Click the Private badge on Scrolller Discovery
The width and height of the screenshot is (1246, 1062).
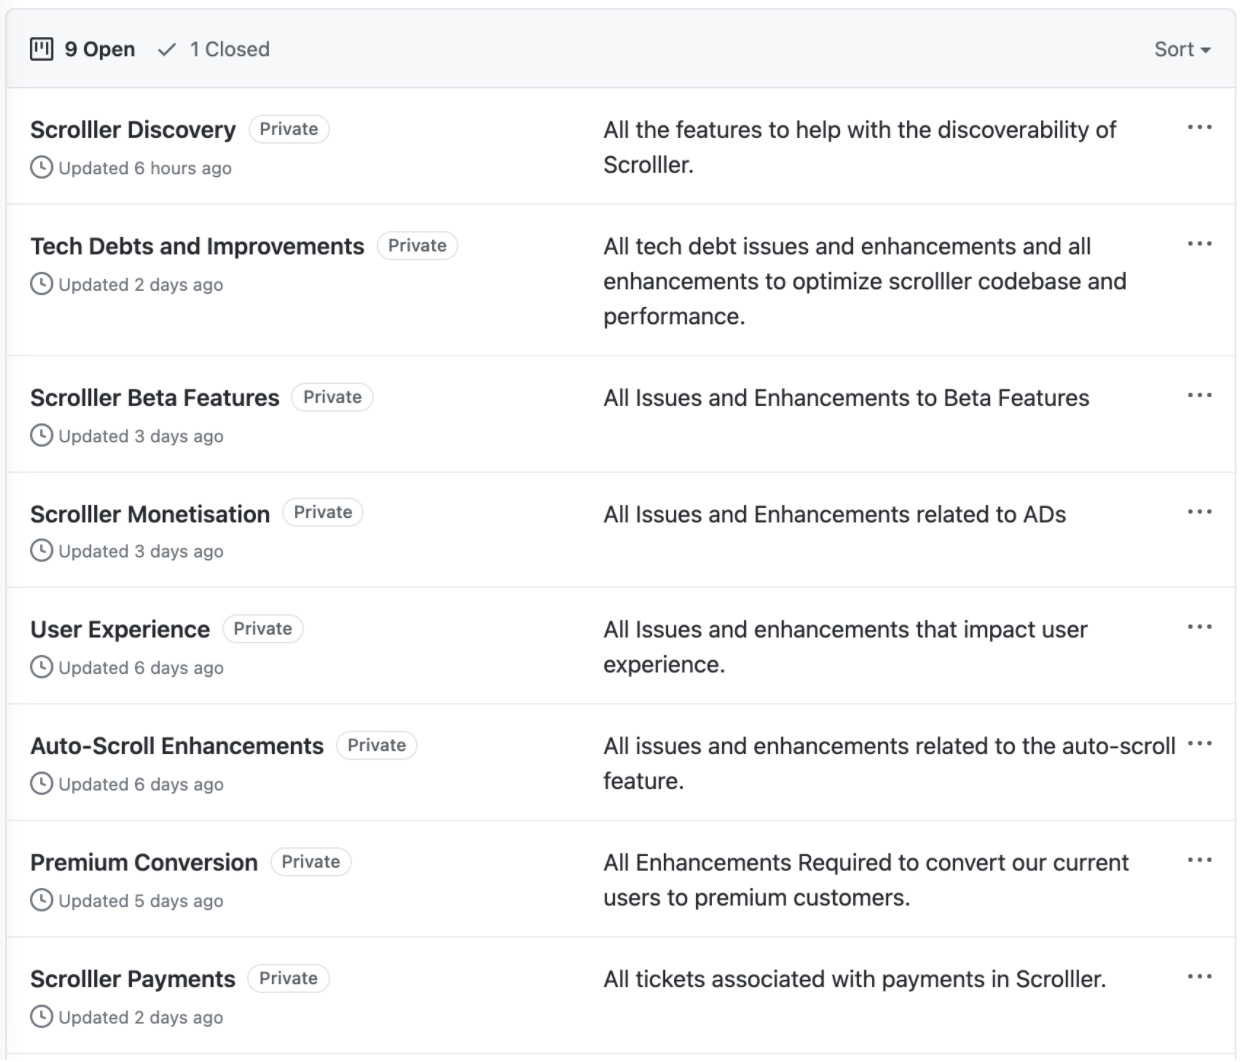click(x=289, y=129)
